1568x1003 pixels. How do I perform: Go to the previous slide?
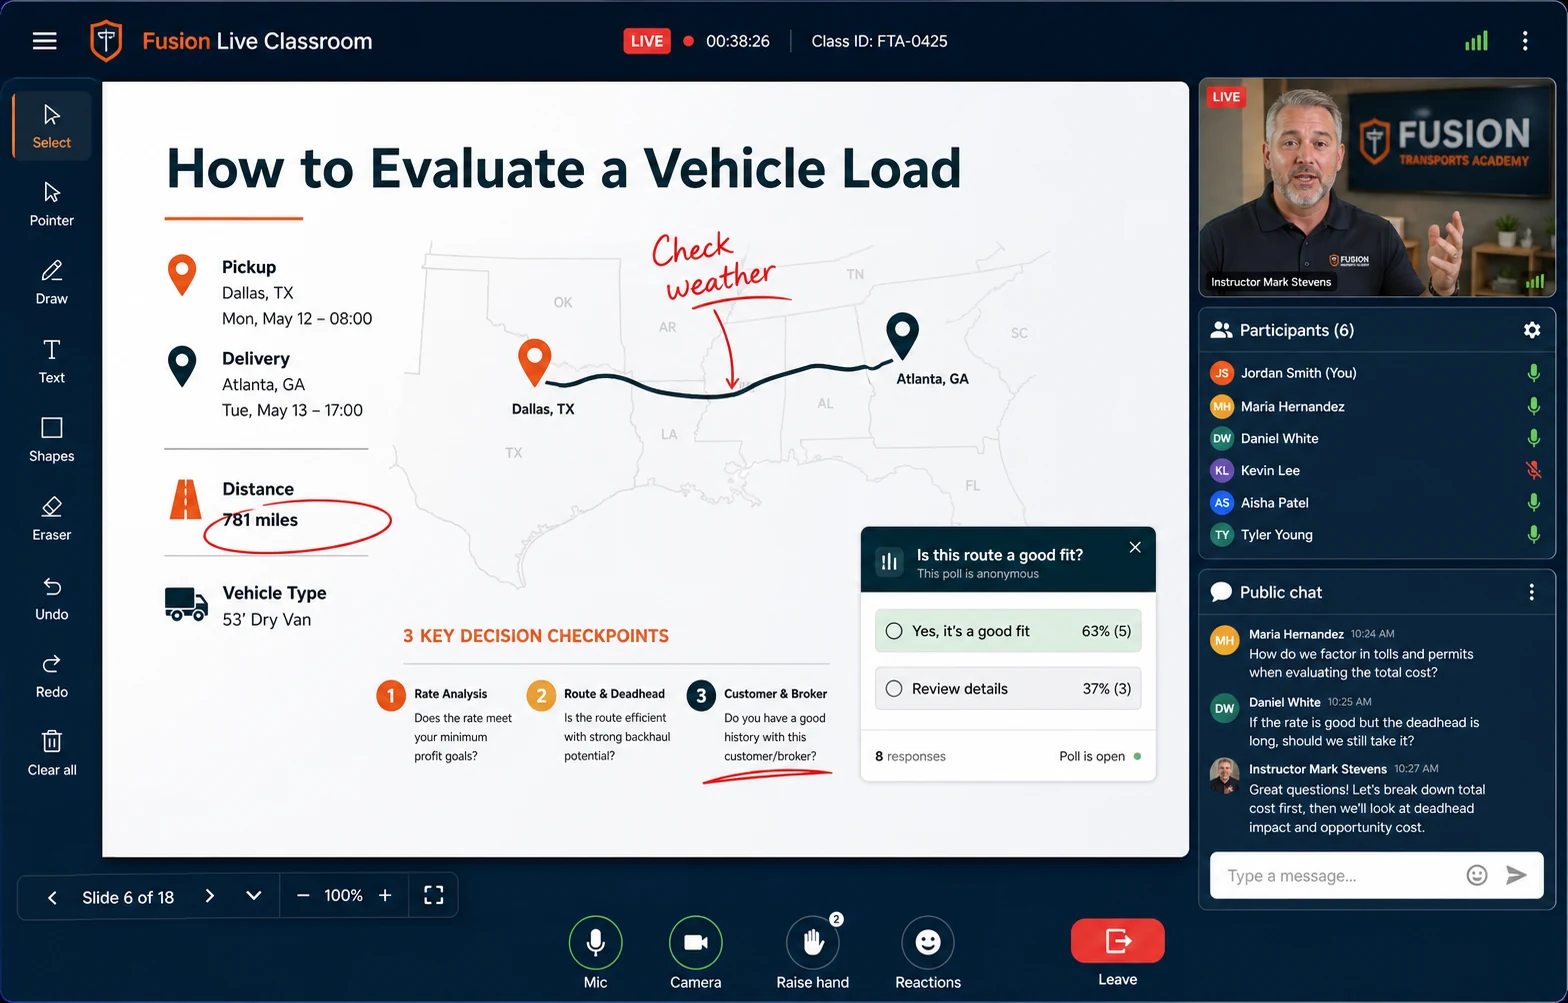52,897
